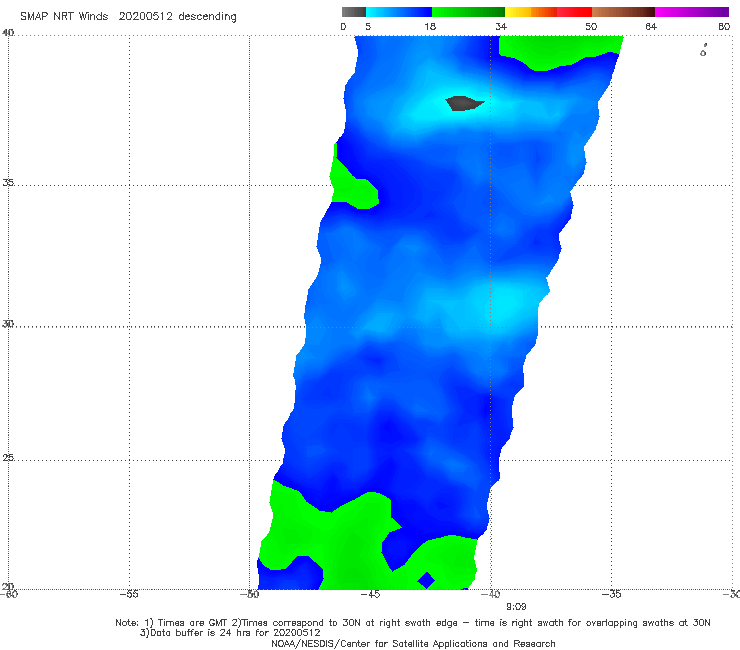This screenshot has height=650, width=740.
Task: Click the color bar label '5'
Action: pyautogui.click(x=368, y=27)
